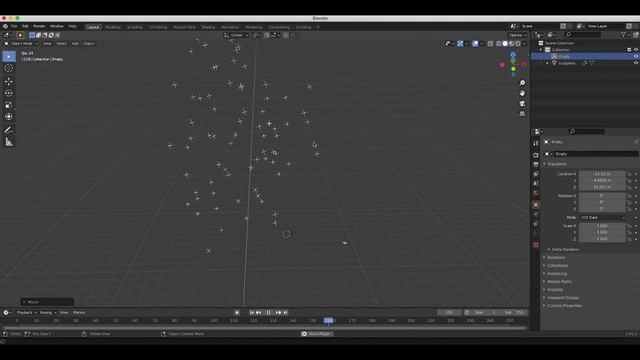Open the Object Mode dropdown
Viewport: 640px width, 360px height.
click(21, 44)
